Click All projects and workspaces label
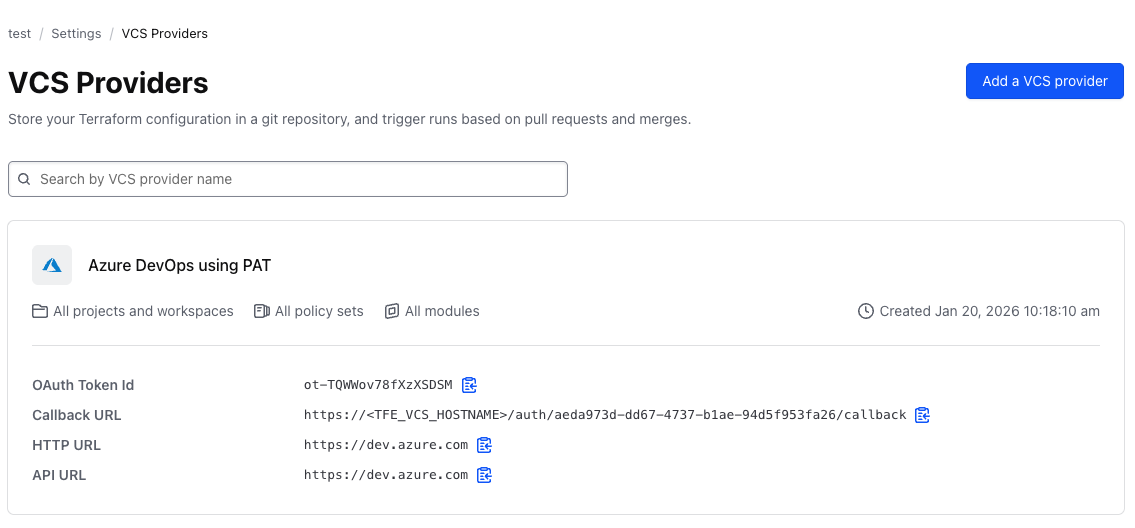The width and height of the screenshot is (1135, 528). pyautogui.click(x=143, y=311)
